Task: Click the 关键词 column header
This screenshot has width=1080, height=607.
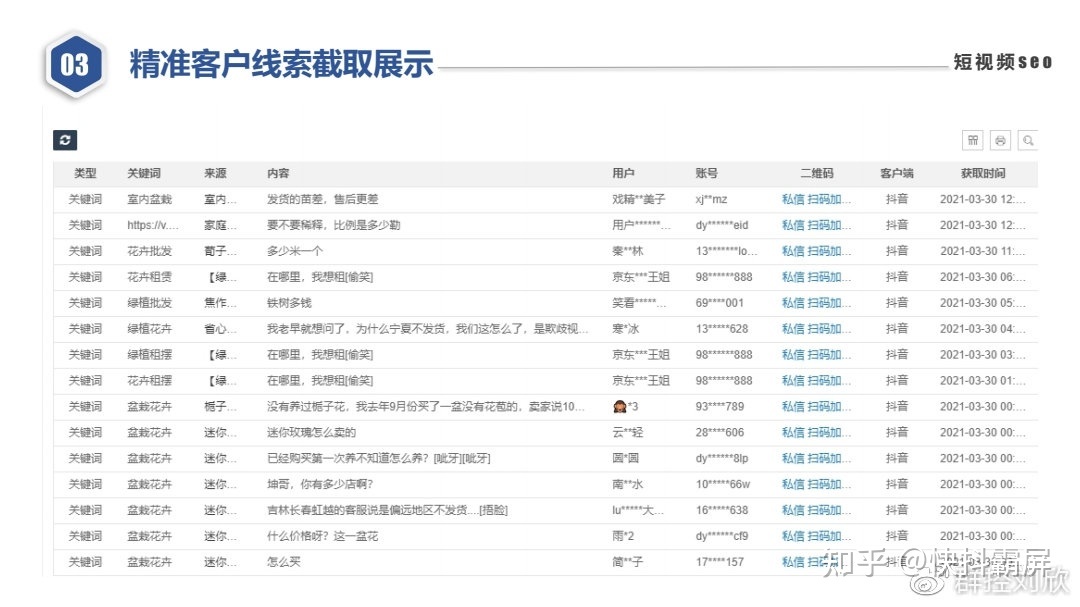Action: tap(144, 174)
